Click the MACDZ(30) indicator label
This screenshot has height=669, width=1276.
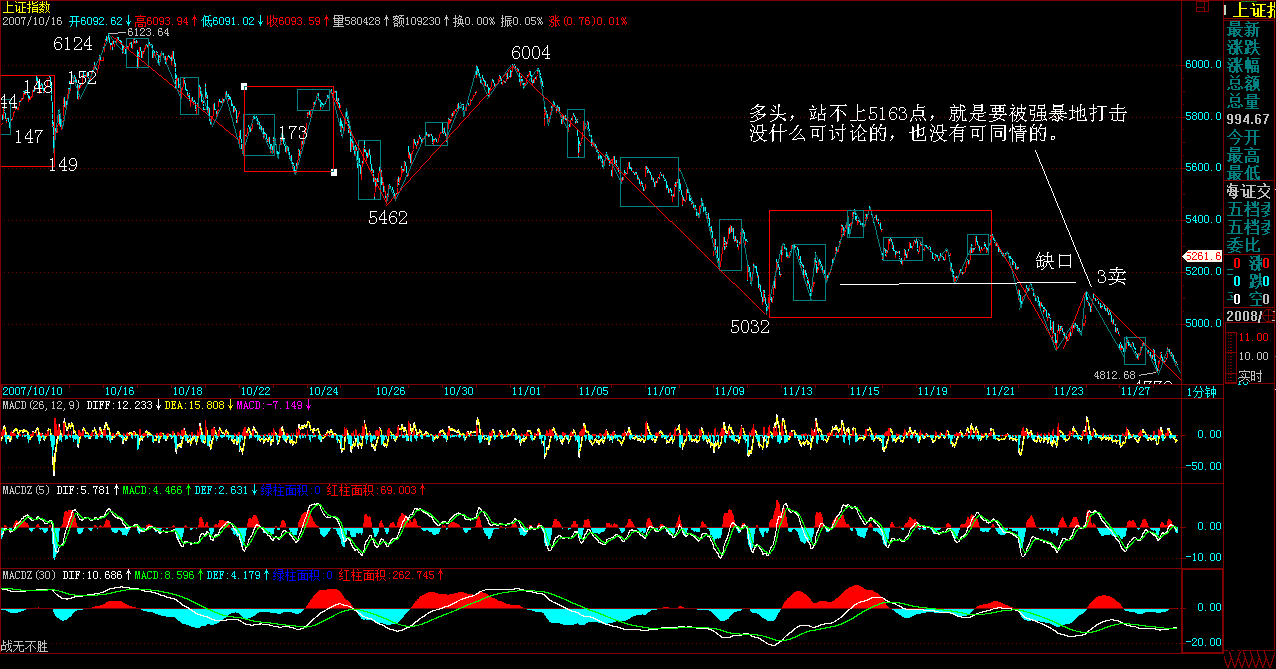(x=29, y=575)
